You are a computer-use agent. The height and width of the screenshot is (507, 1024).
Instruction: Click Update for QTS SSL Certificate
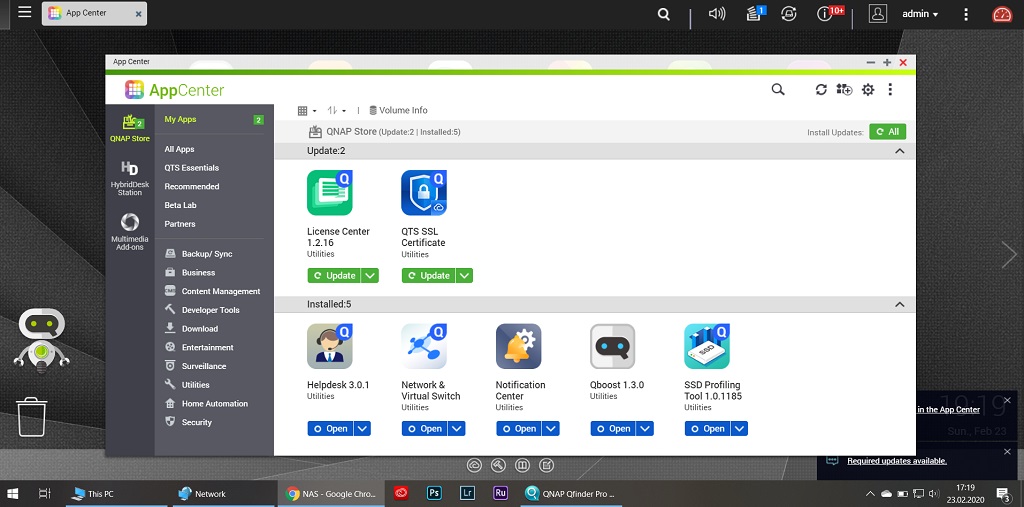[x=428, y=276]
